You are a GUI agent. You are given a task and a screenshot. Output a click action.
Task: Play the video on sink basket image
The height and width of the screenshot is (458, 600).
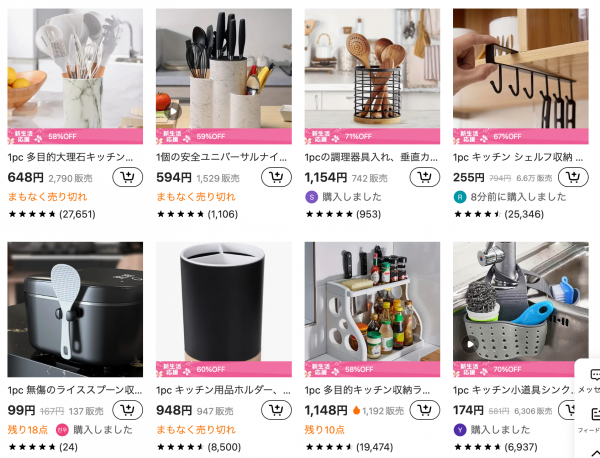(x=470, y=344)
